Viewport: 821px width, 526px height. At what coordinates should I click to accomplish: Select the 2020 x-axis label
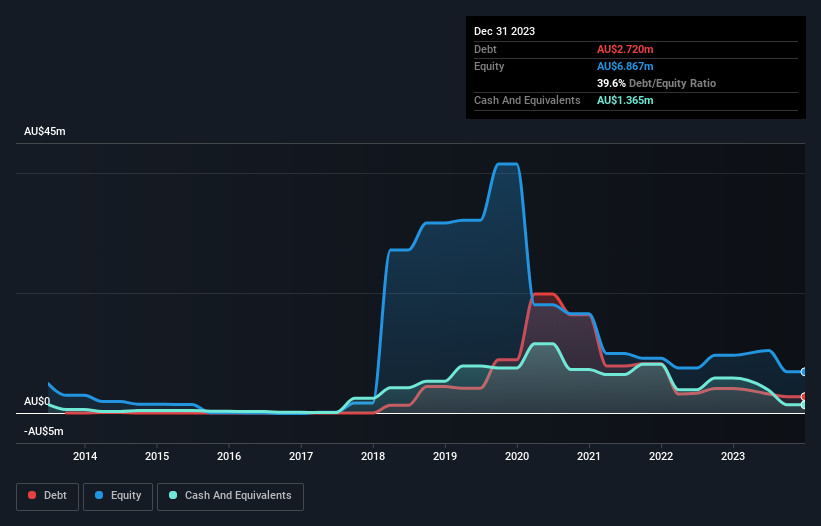point(517,456)
